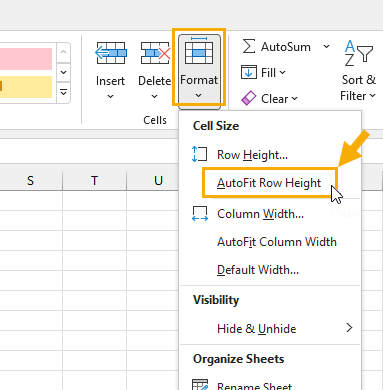383x390 pixels.
Task: Choose Default Width... option
Action: tap(270, 270)
